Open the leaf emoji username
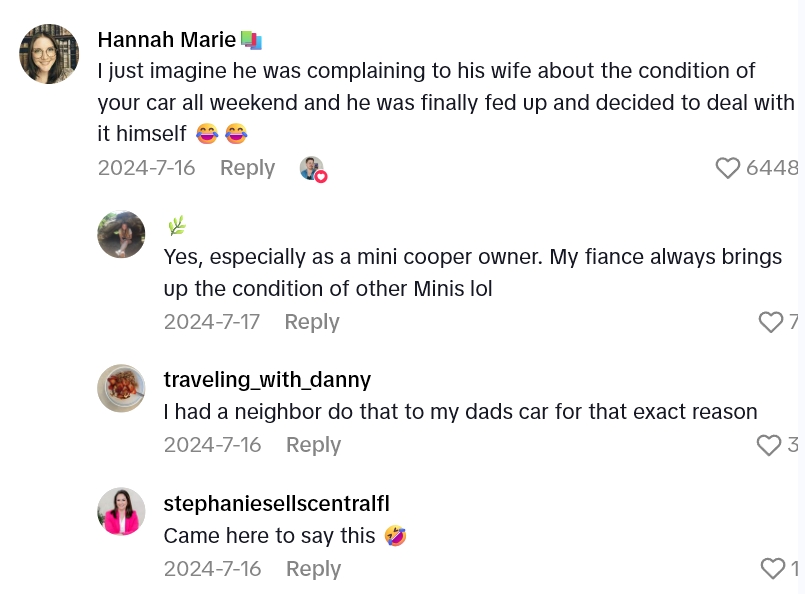Screen dimensions: 805x594 point(176,226)
